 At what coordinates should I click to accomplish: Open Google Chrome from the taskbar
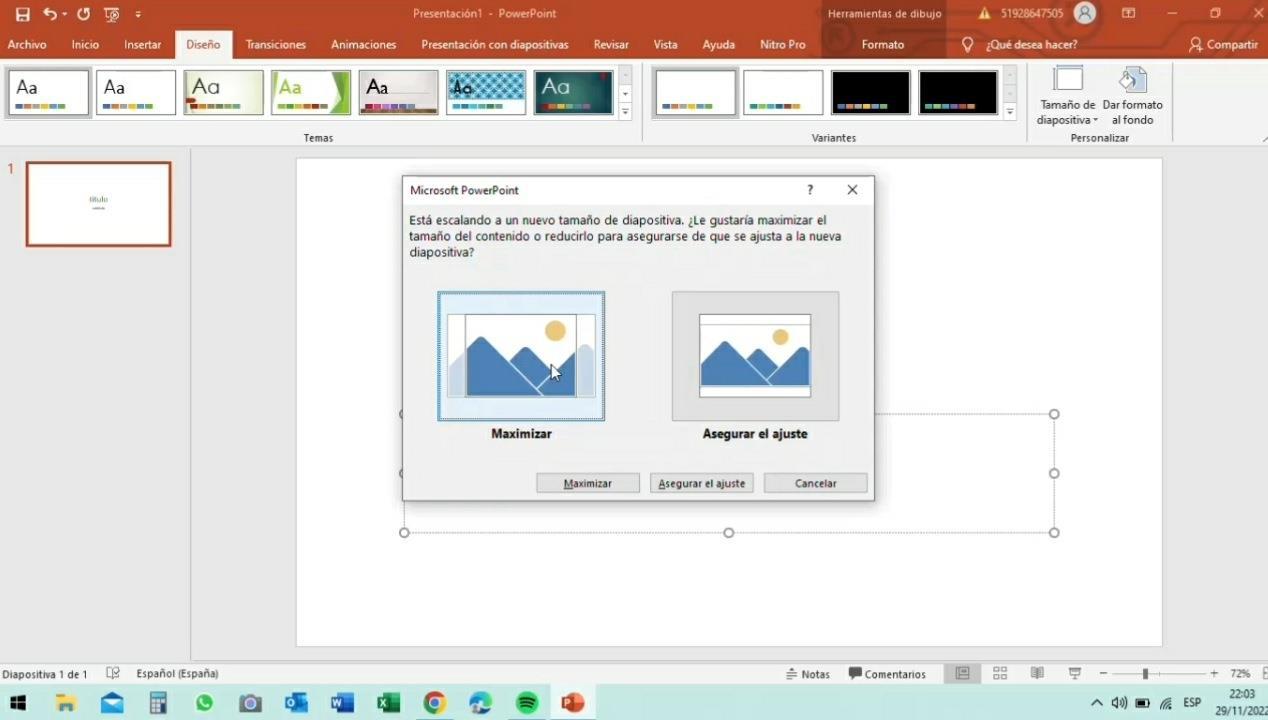(434, 703)
